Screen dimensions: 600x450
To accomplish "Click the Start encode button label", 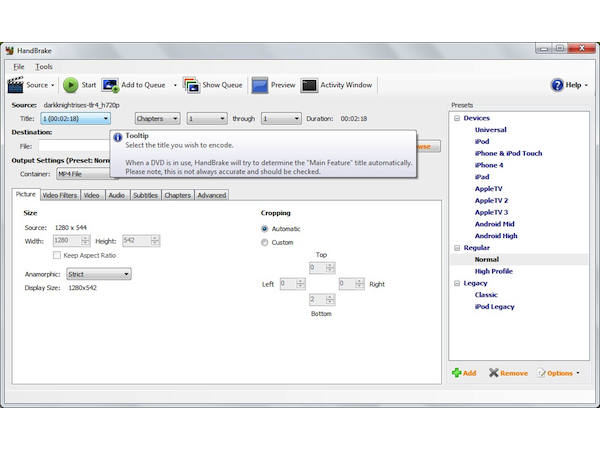I will click(x=89, y=85).
